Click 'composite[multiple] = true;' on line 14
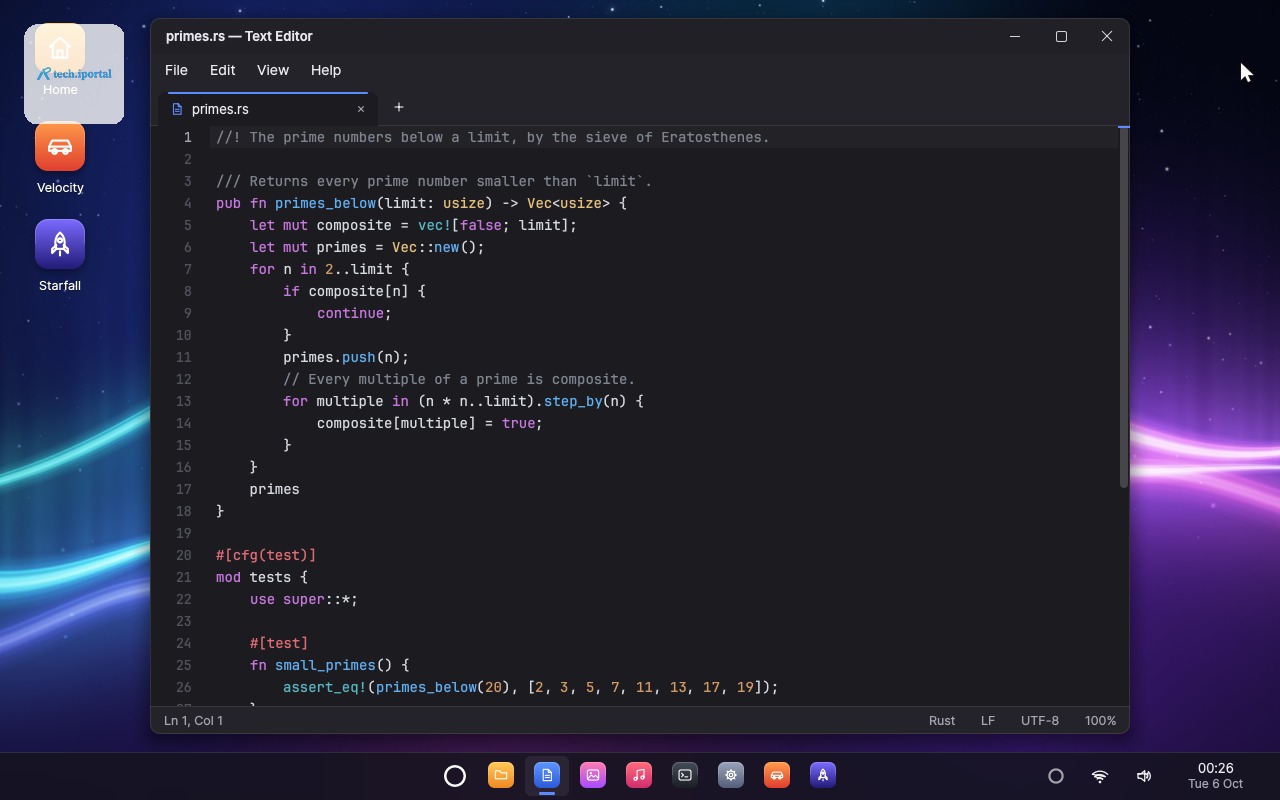Viewport: 1280px width, 800px height. pos(430,423)
